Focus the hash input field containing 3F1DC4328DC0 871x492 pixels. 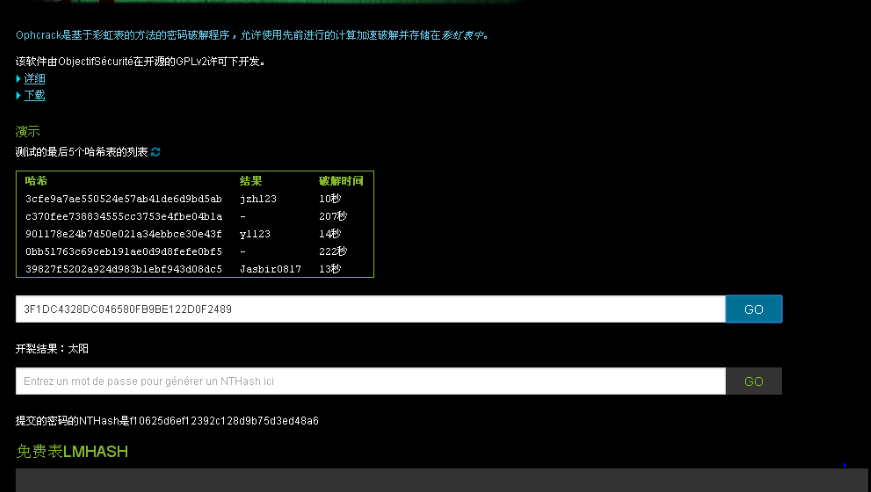[371, 309]
